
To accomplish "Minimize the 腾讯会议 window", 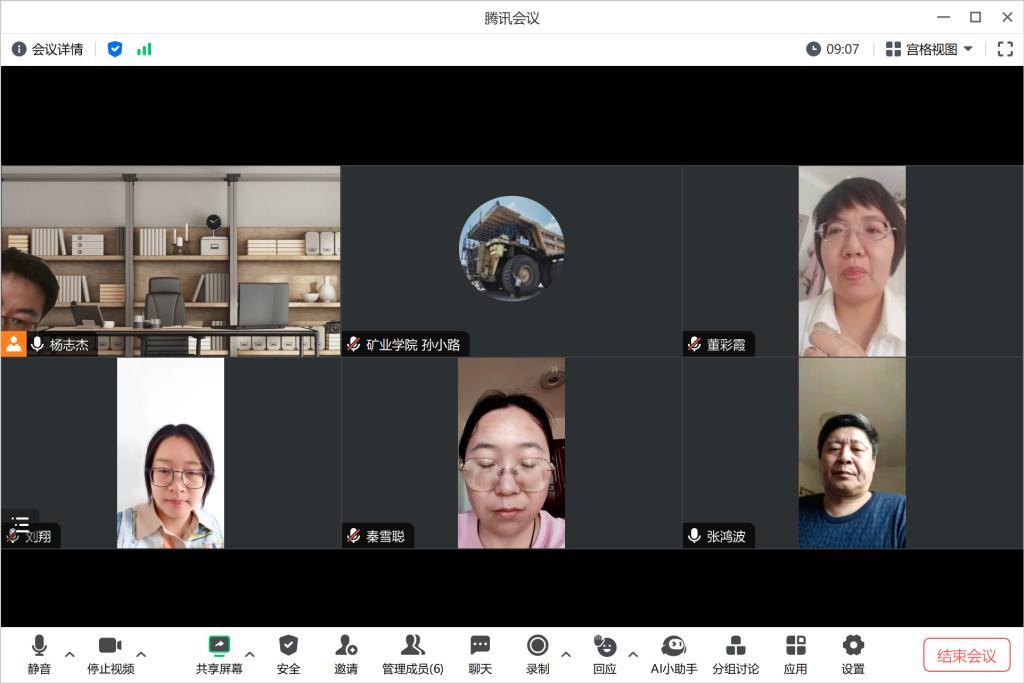I will tap(944, 18).
